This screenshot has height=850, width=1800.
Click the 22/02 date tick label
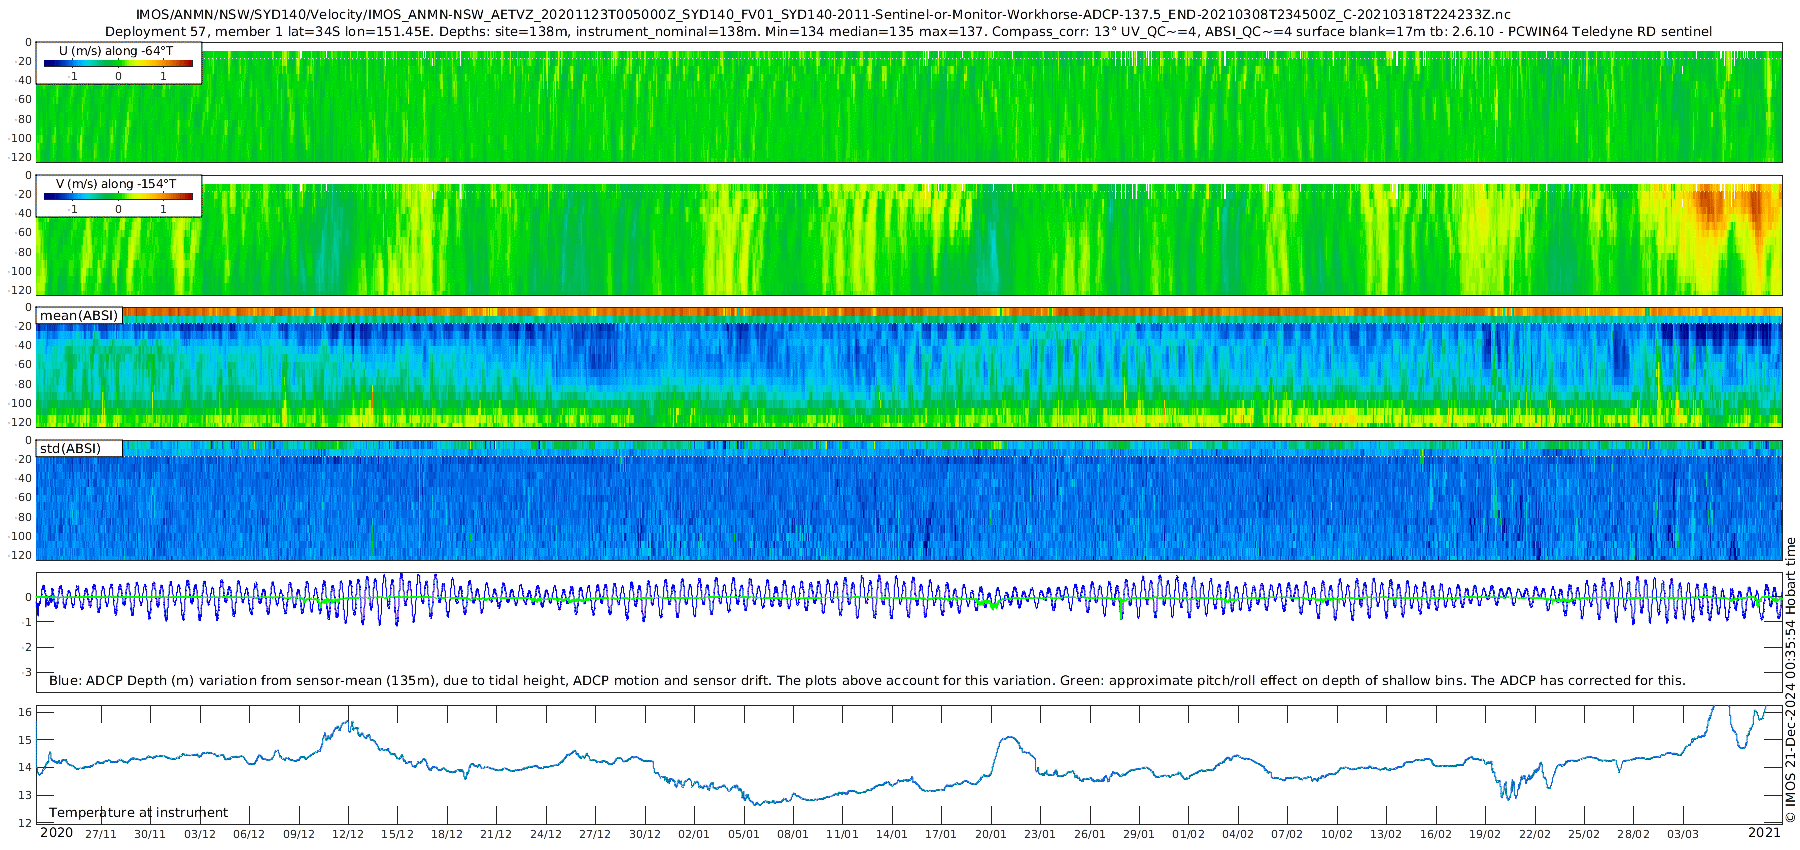point(1534,834)
